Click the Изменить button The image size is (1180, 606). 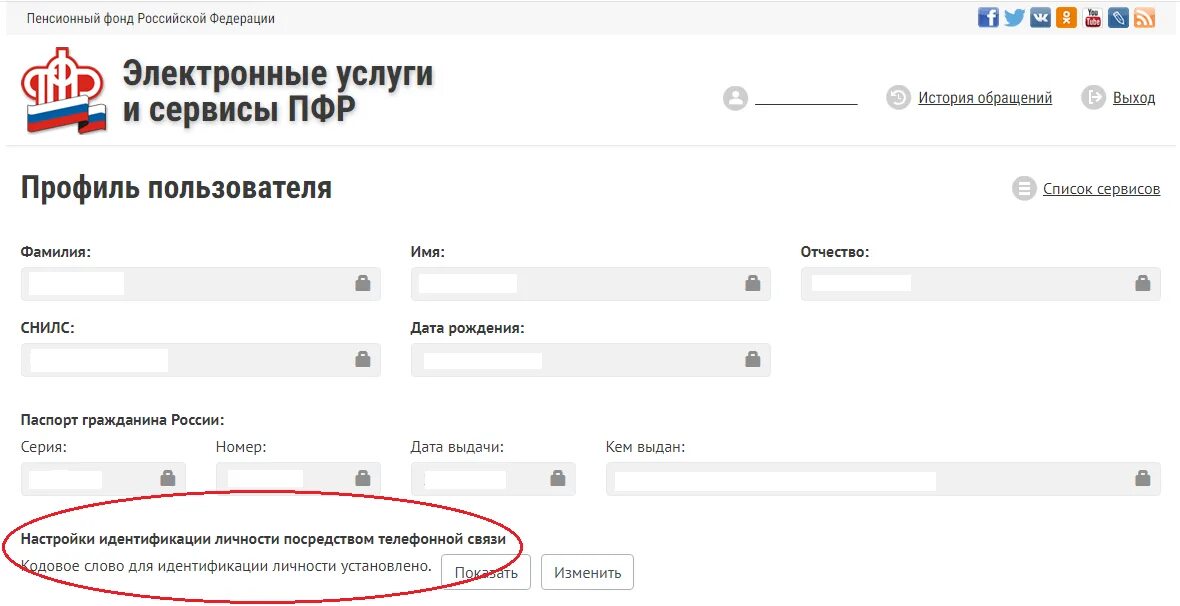[587, 572]
